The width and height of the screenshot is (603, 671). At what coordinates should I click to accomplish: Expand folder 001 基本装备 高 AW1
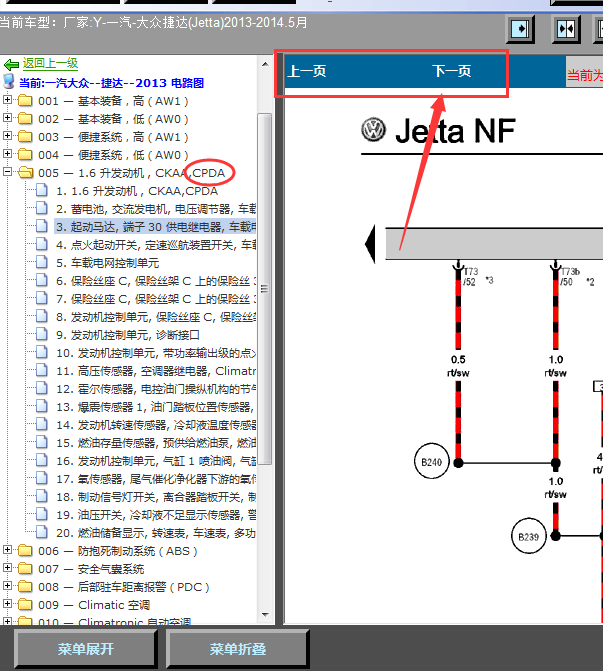pyautogui.click(x=7, y=100)
